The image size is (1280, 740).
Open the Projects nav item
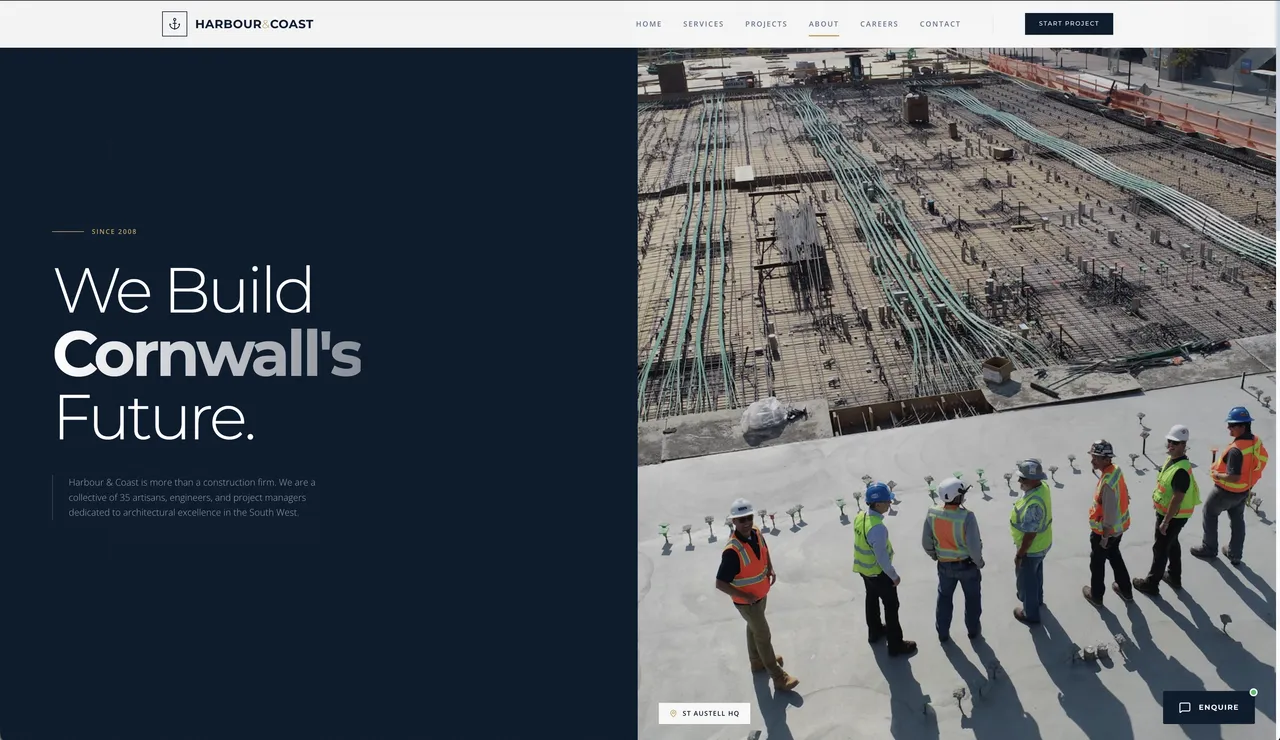pyautogui.click(x=766, y=24)
